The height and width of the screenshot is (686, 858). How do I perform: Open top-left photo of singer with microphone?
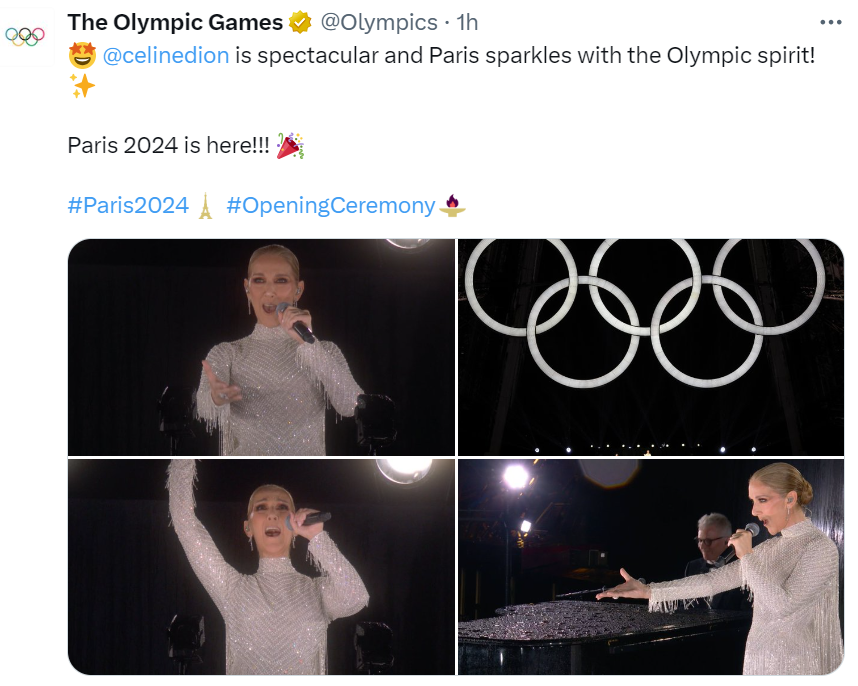pyautogui.click(x=262, y=347)
